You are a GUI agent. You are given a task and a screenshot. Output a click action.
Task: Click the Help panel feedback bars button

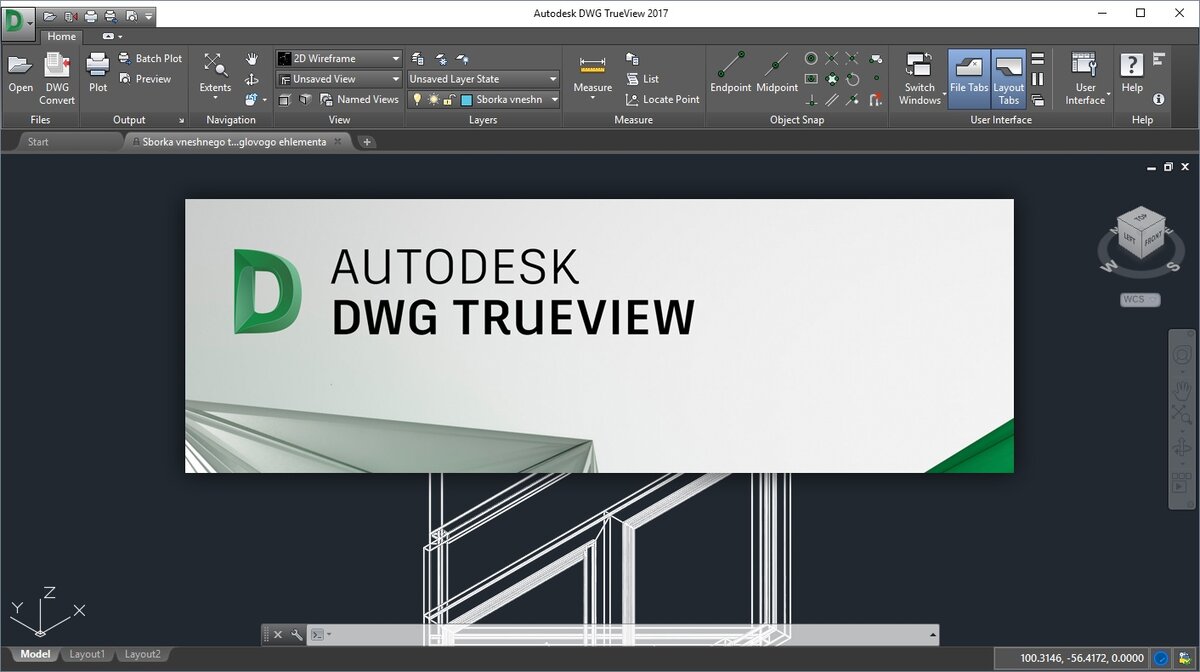coord(1159,59)
